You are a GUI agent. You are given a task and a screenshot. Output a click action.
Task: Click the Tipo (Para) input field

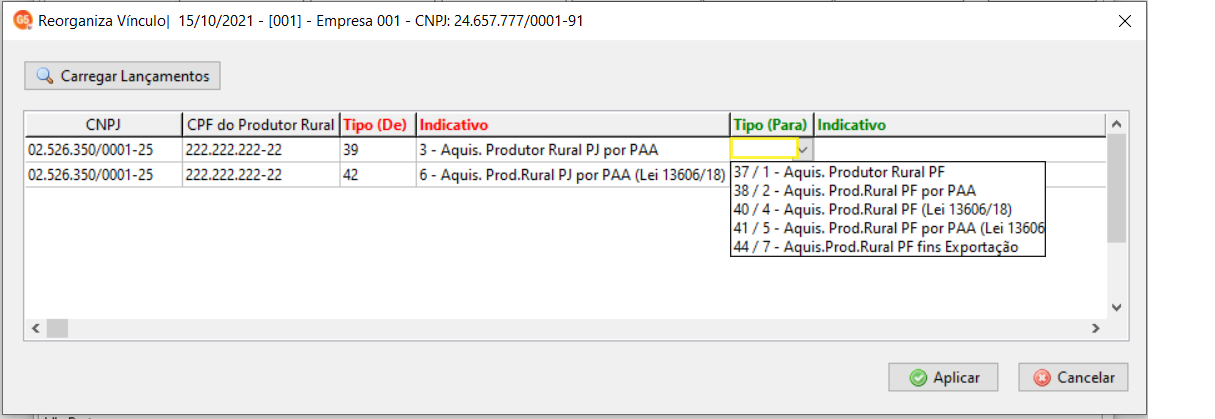(x=764, y=149)
